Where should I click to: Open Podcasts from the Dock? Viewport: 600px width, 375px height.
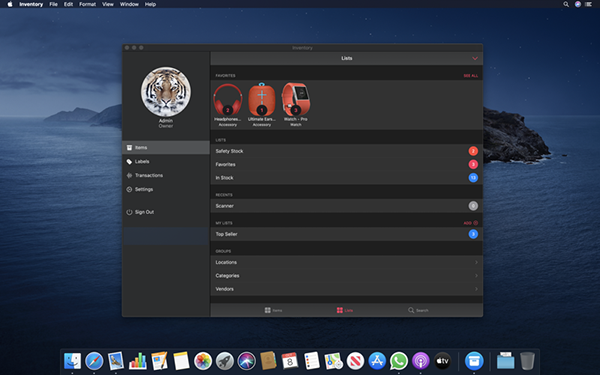(x=421, y=361)
